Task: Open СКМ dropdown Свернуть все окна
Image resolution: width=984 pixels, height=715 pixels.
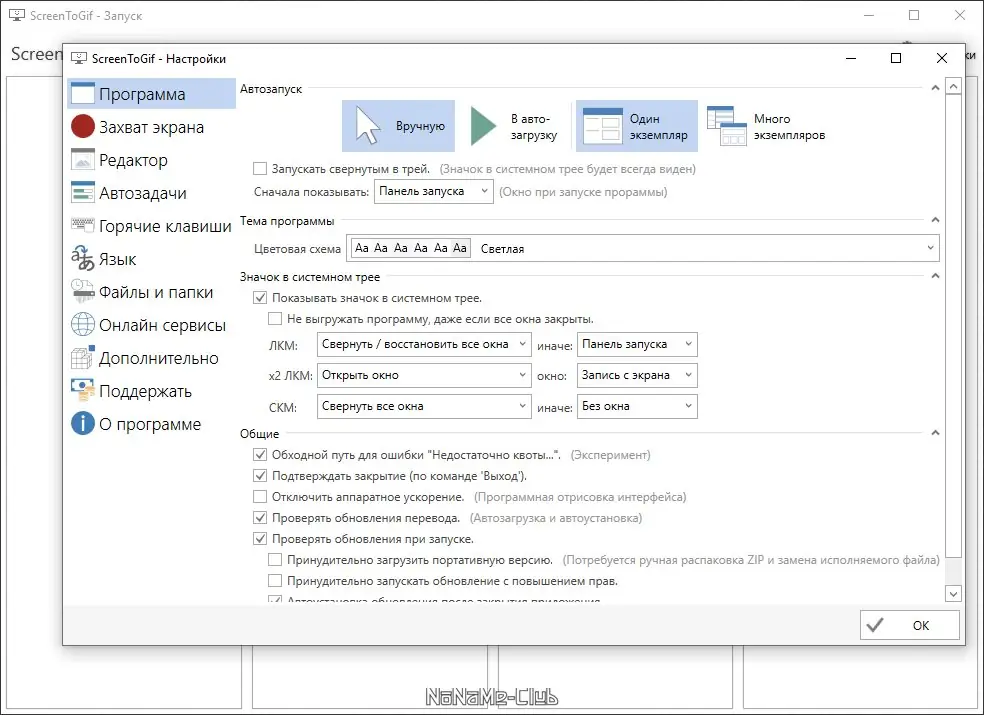Action: pos(424,406)
